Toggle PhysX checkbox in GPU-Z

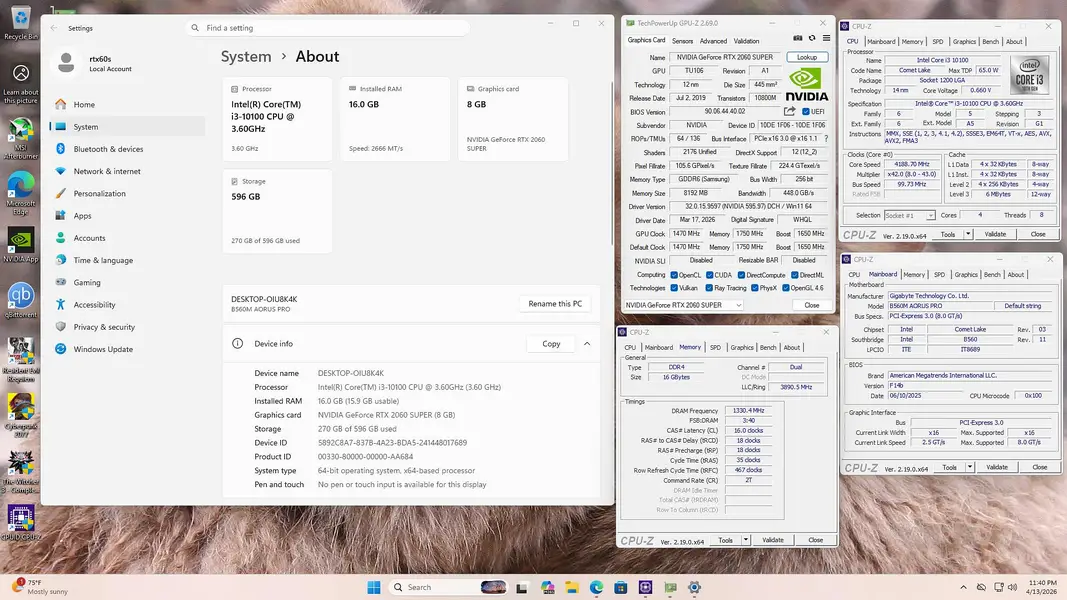pyautogui.click(x=755, y=288)
